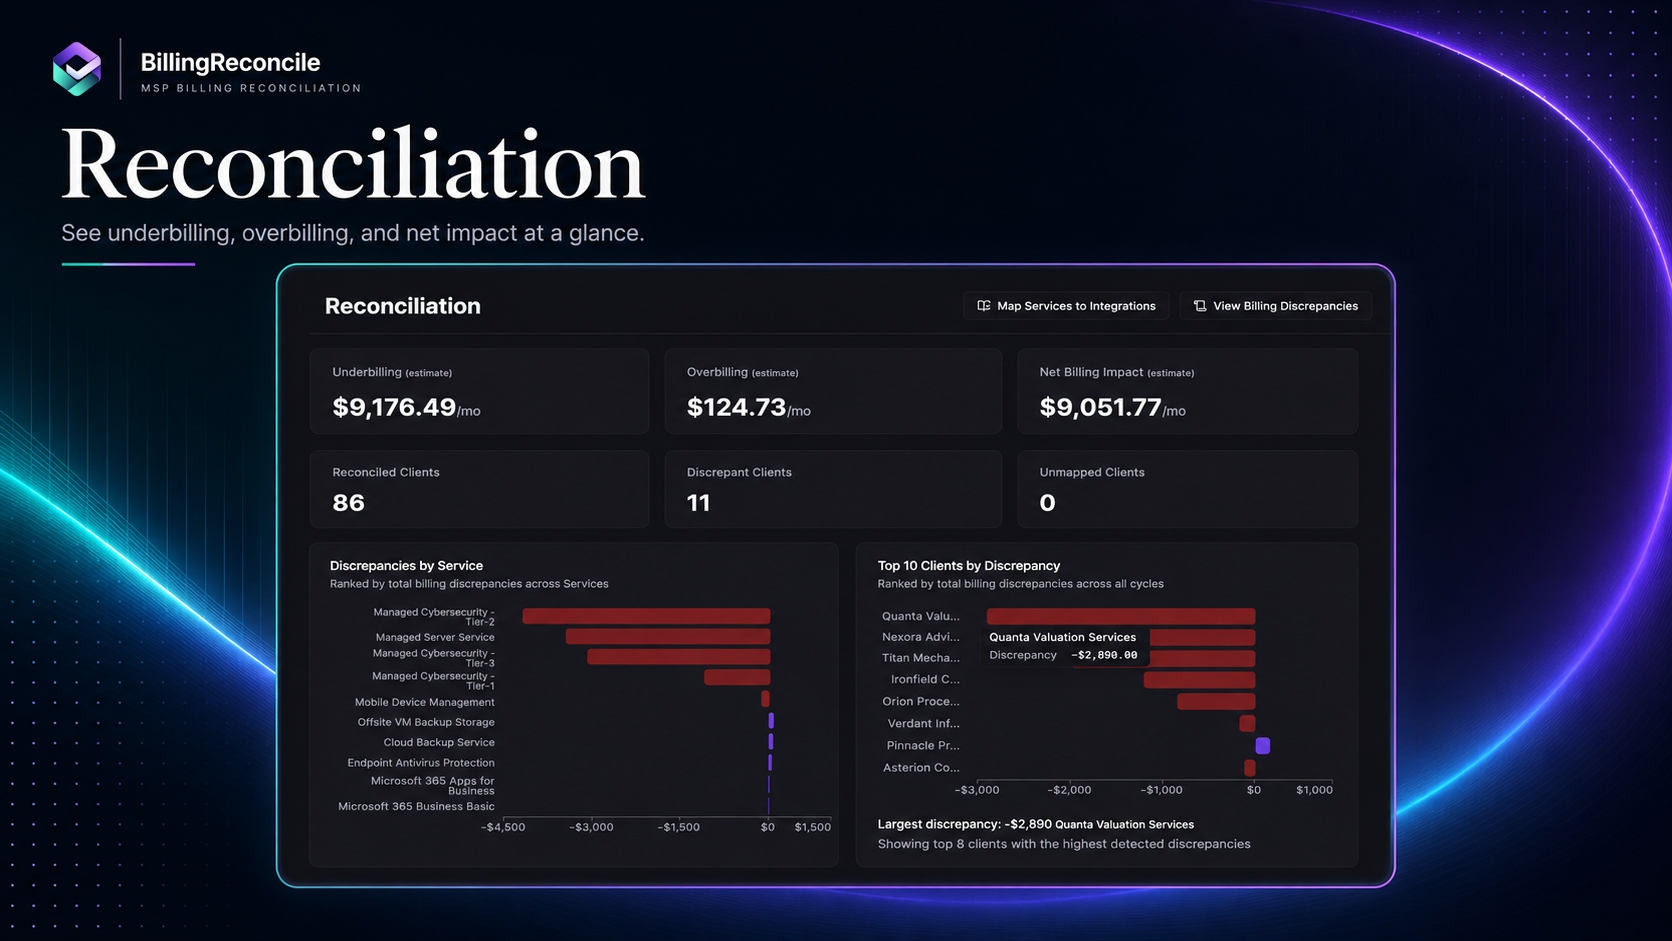The height and width of the screenshot is (941, 1672).
Task: Click the Verdant Inf... client bar
Action: click(1247, 723)
